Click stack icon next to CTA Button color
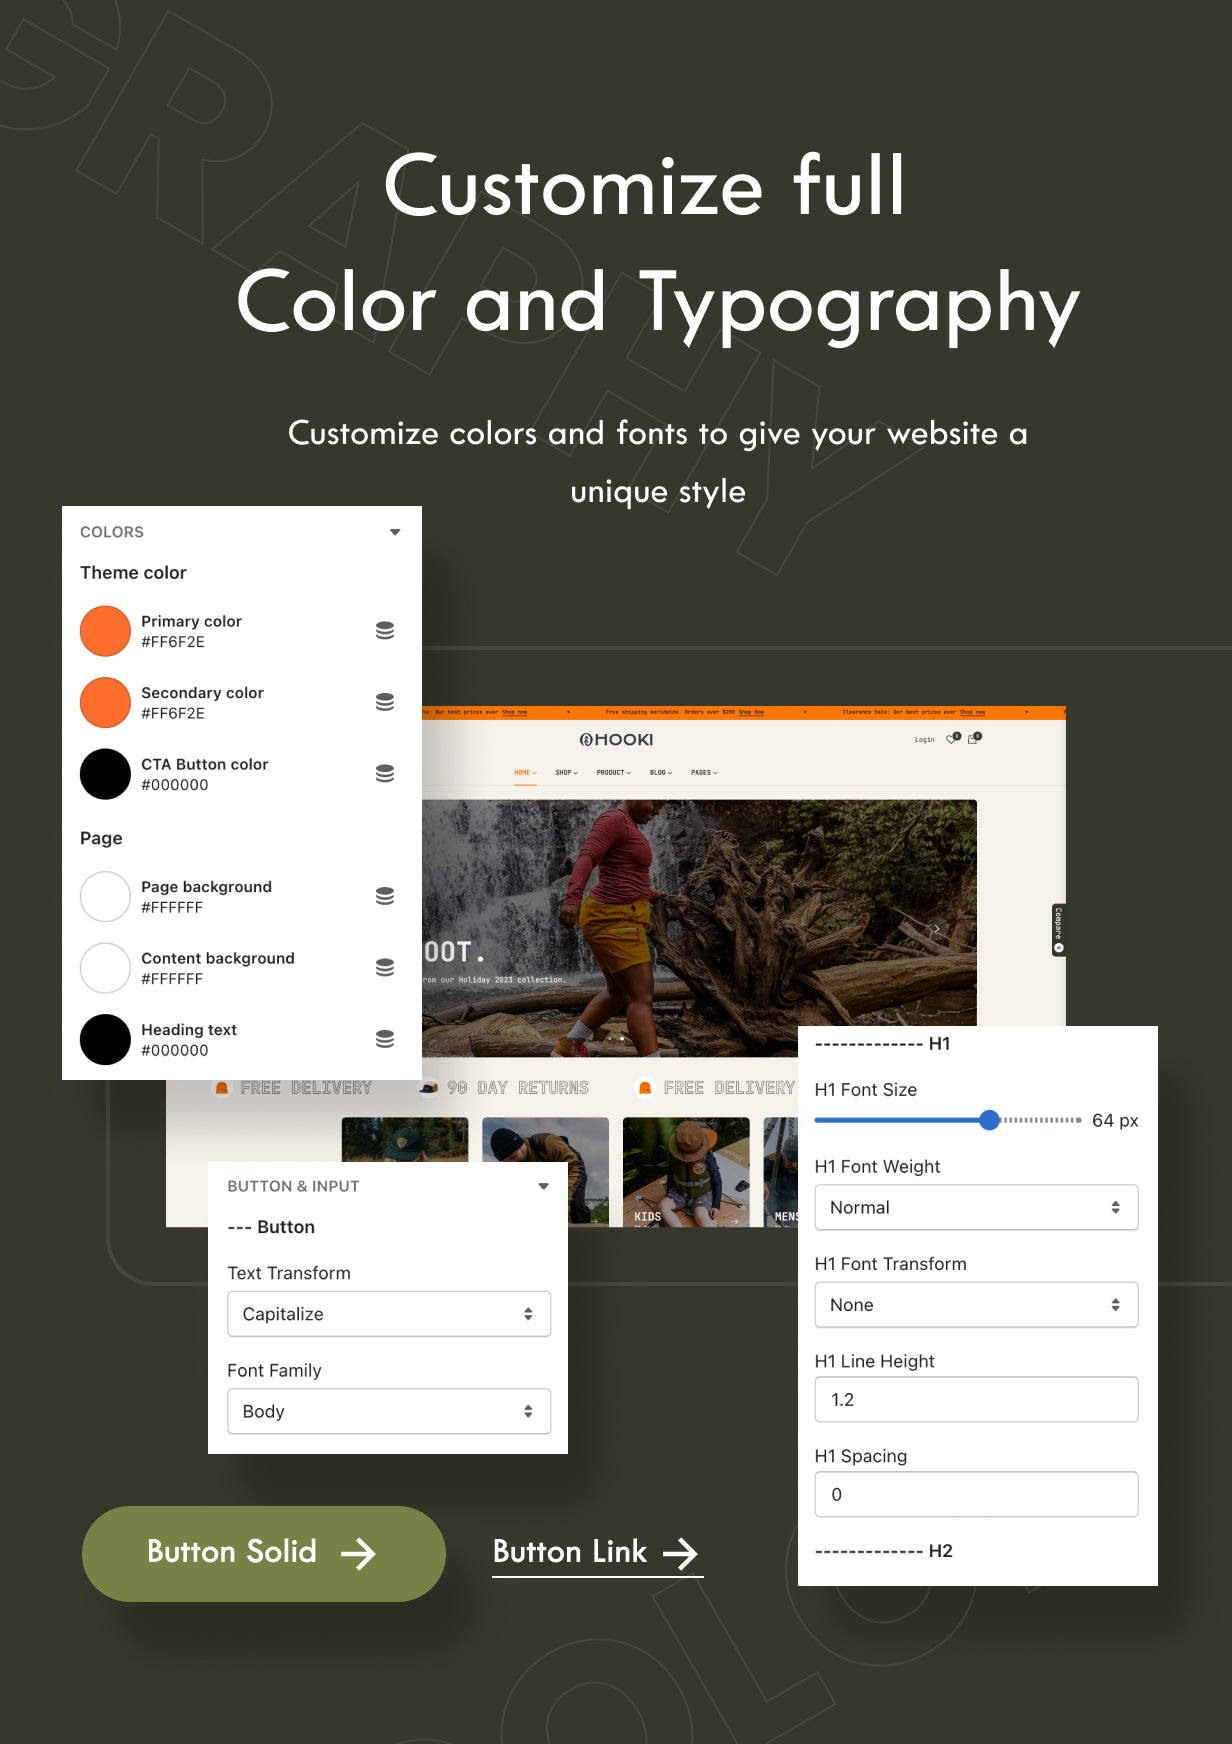Viewport: 1232px width, 1744px height. click(385, 774)
